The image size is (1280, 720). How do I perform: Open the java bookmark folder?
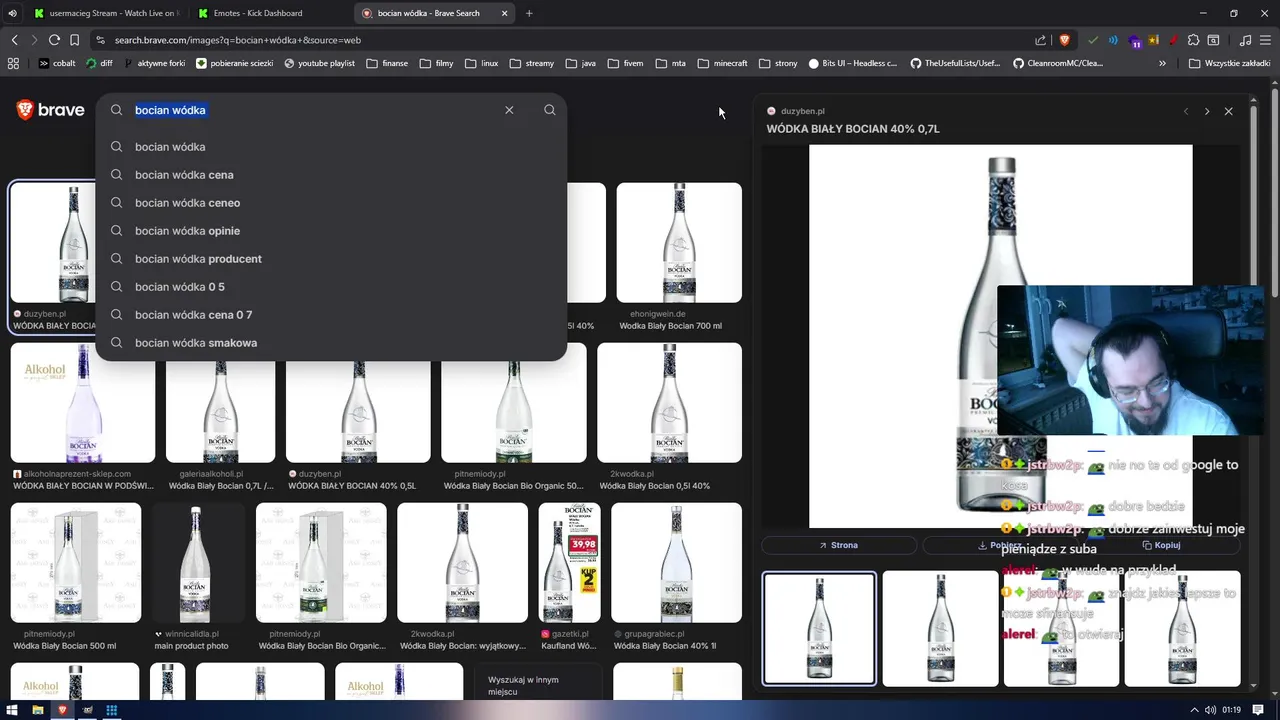(x=580, y=63)
